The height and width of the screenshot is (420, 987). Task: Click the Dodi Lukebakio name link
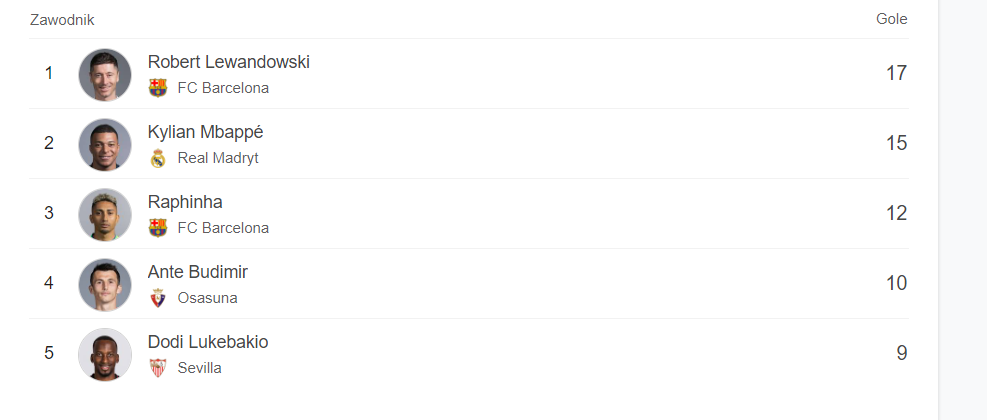point(208,342)
